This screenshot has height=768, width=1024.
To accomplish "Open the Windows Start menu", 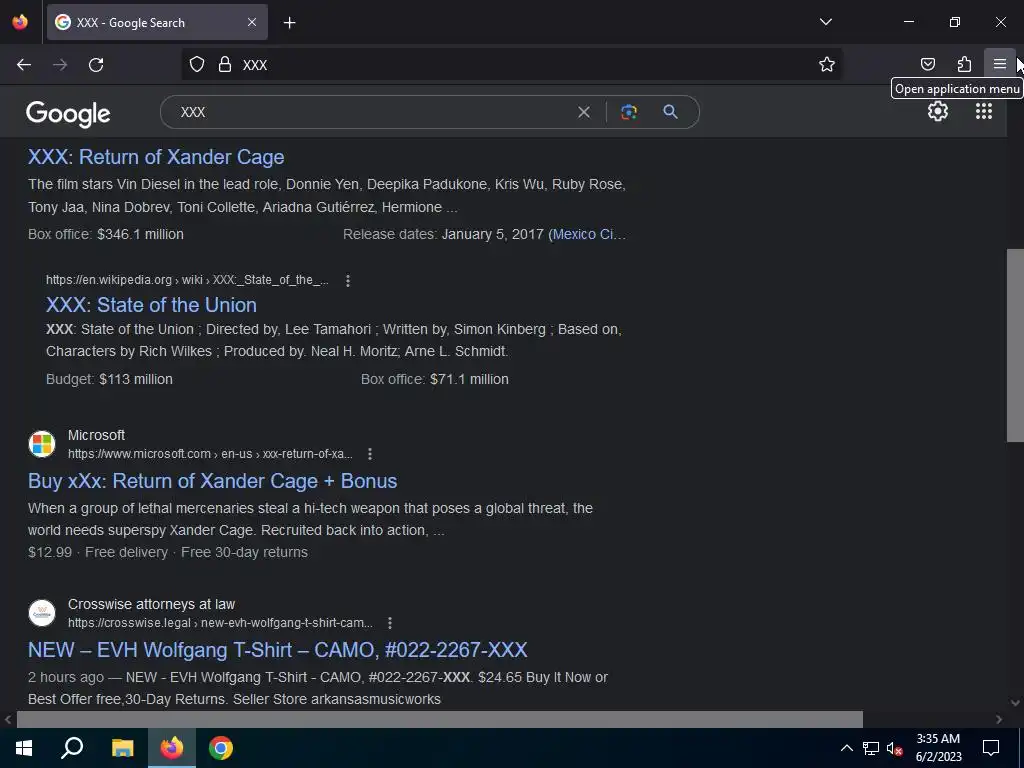I will click(24, 748).
